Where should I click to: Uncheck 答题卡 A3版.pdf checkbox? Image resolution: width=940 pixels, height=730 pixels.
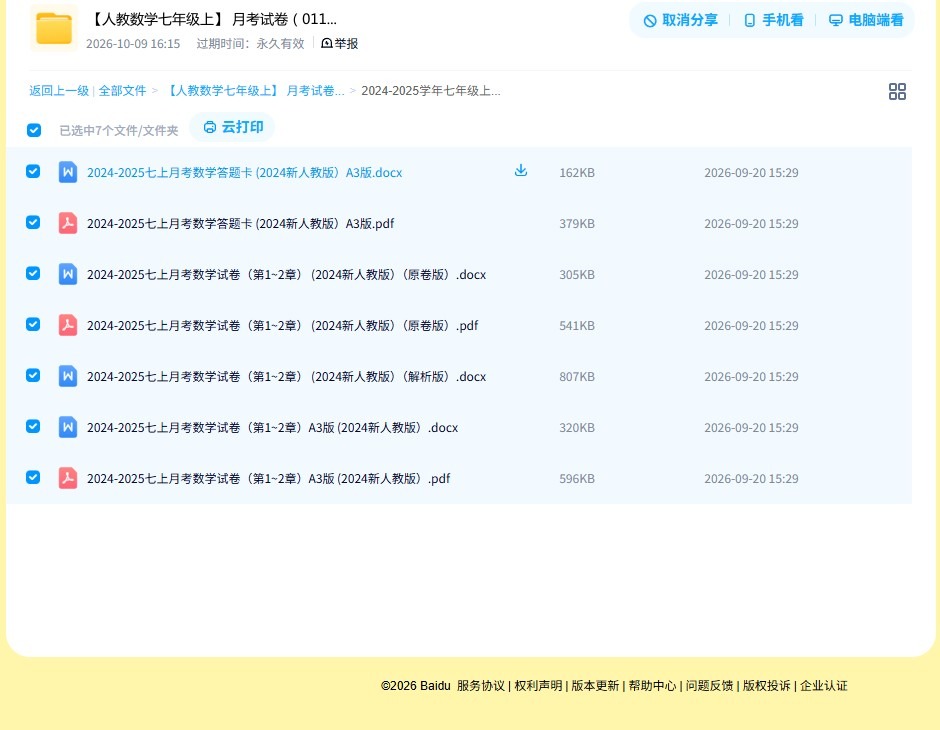[x=33, y=222]
